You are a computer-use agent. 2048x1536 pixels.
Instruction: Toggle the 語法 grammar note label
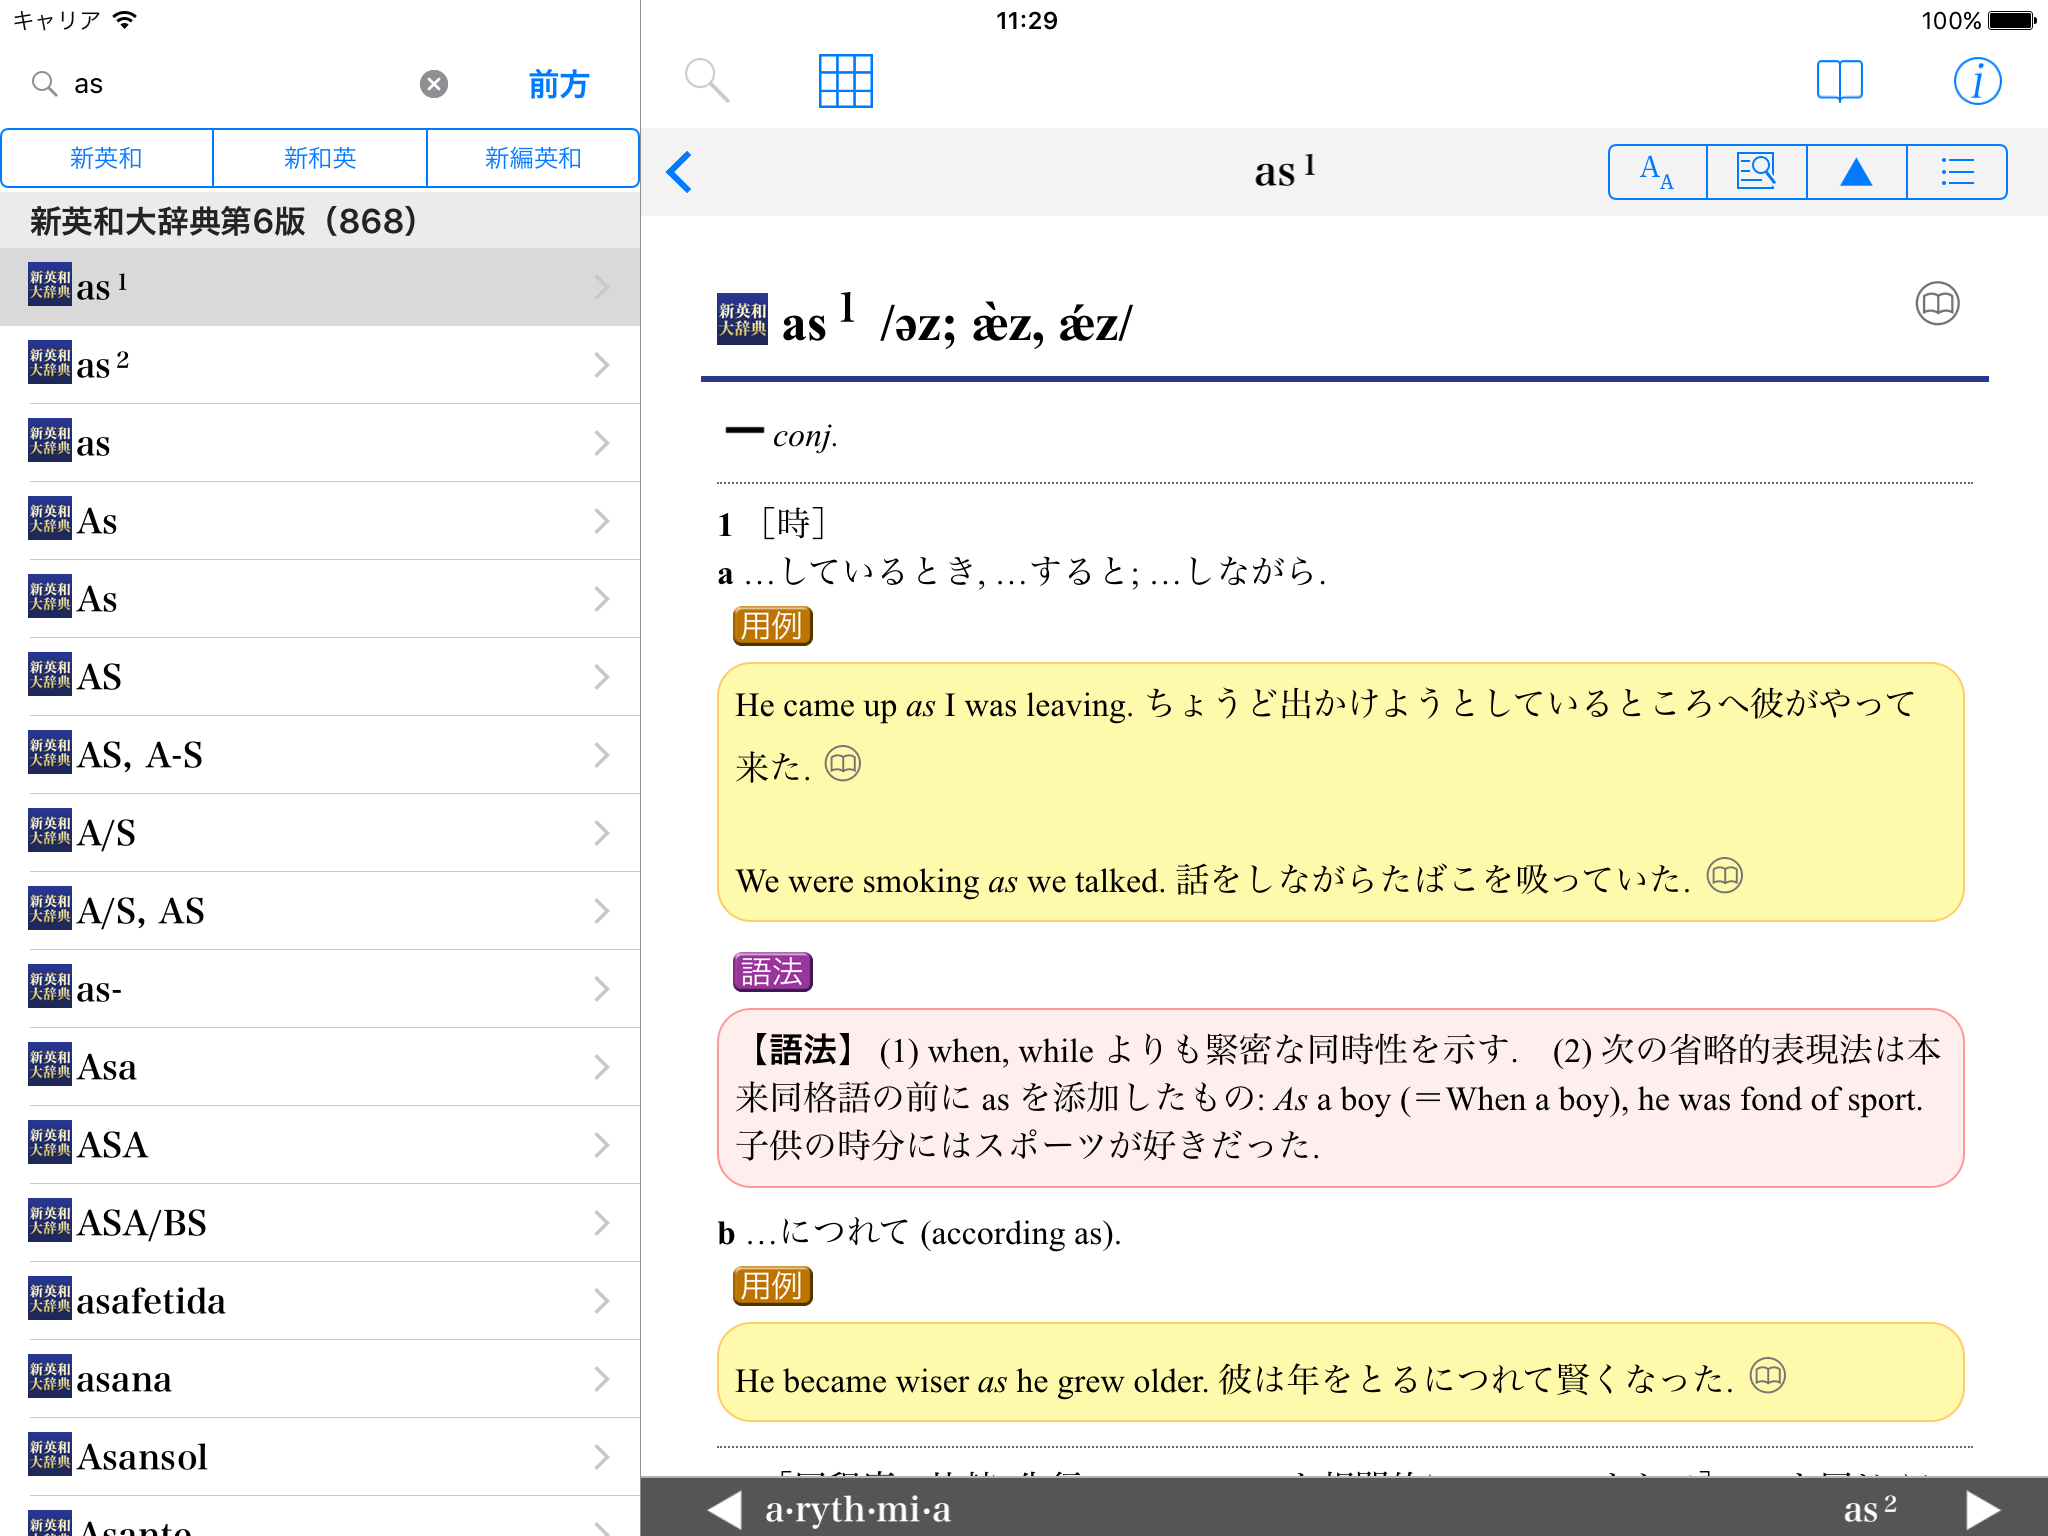[x=772, y=972]
